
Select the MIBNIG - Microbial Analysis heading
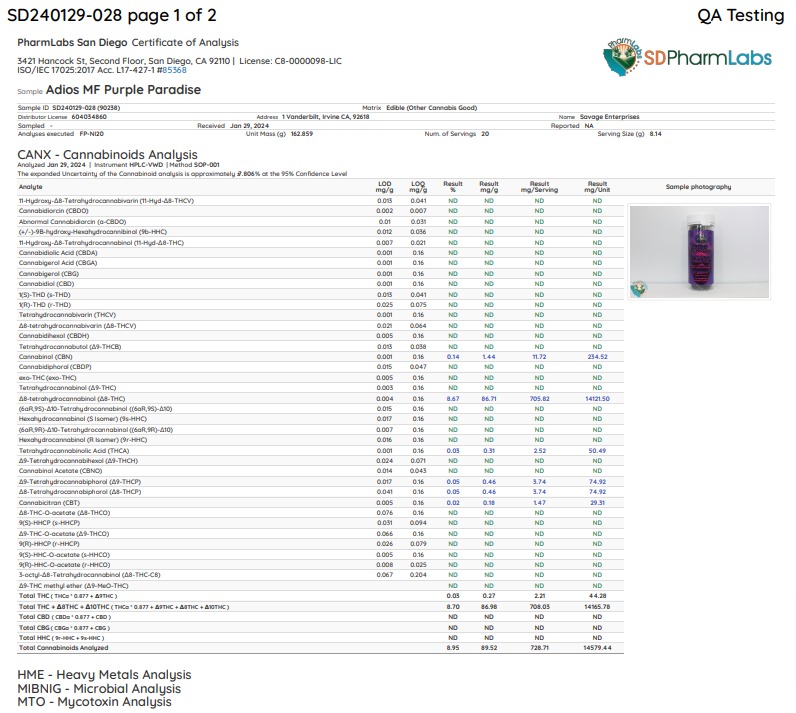pos(99,688)
